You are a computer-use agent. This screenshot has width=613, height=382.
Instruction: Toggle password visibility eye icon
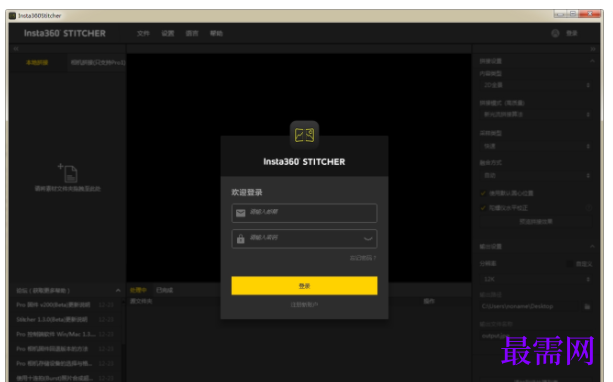coord(367,239)
